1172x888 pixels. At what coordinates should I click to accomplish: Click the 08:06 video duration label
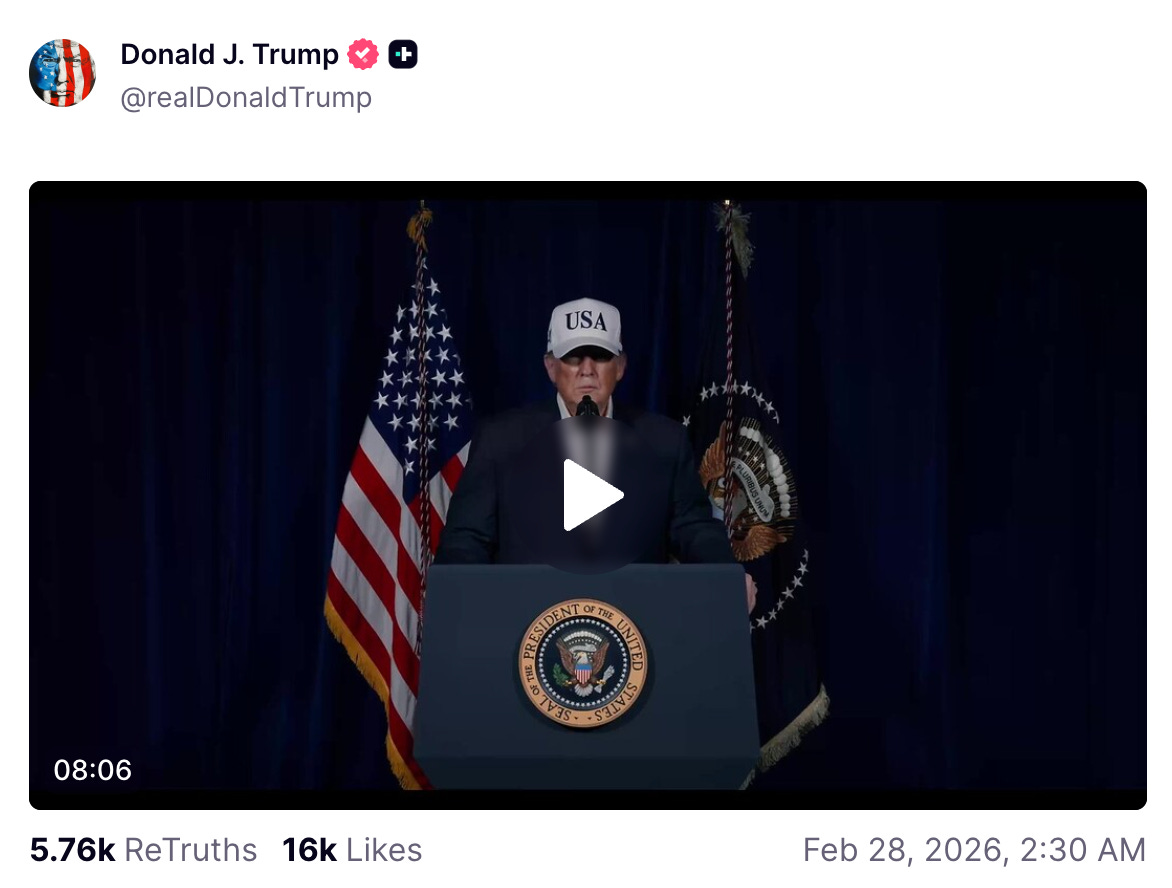tap(93, 770)
